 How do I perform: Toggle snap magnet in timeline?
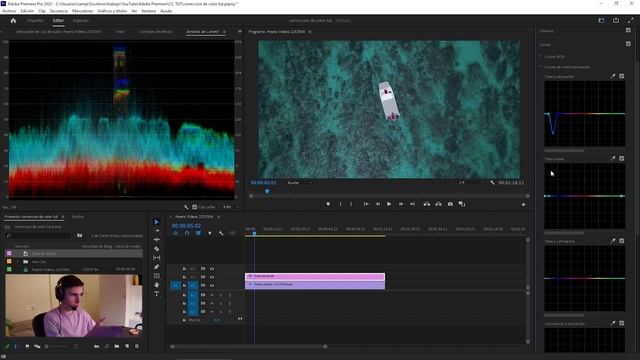187,233
